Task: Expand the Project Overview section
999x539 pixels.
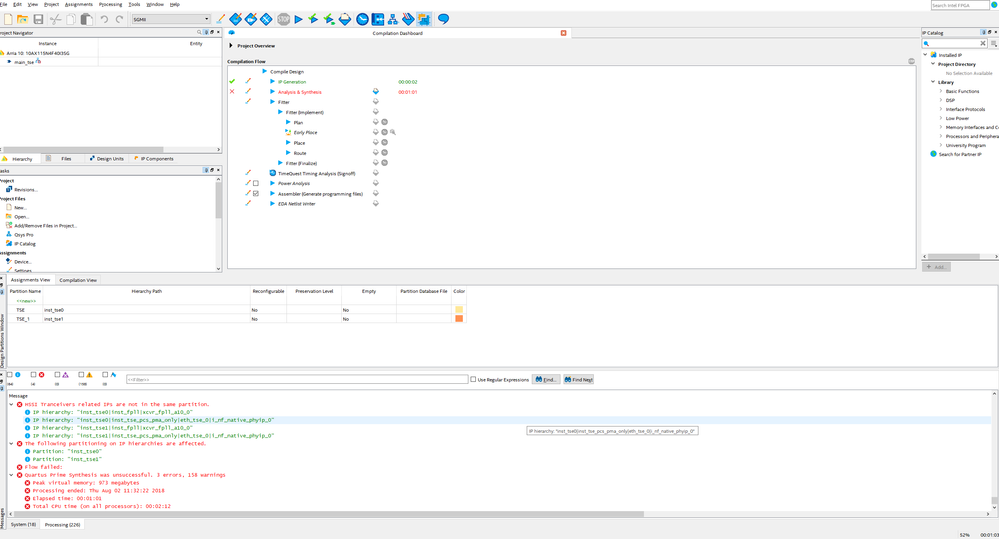Action: click(x=231, y=46)
